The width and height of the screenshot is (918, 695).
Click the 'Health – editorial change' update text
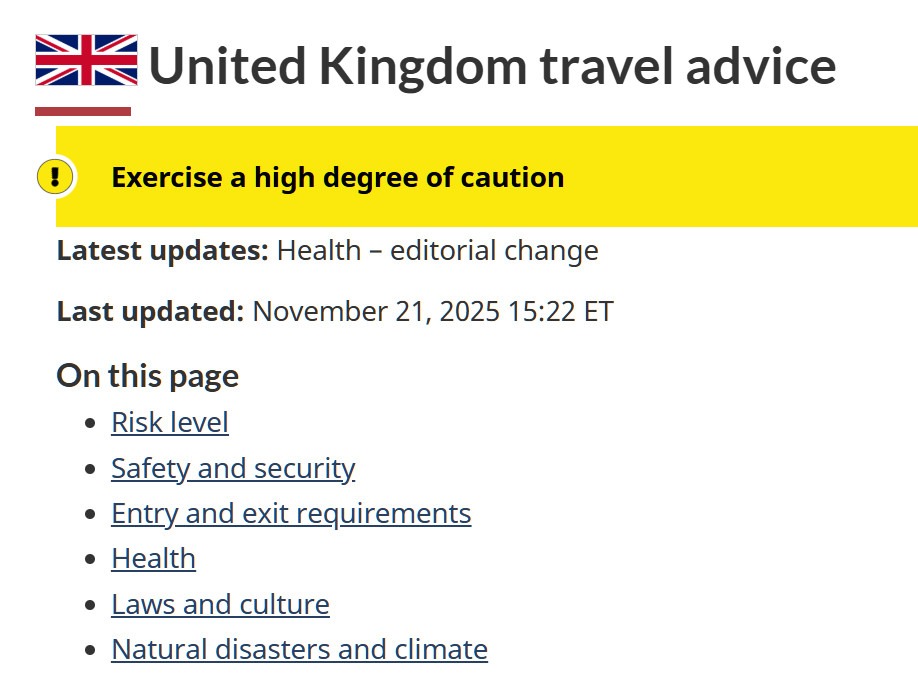point(437,250)
